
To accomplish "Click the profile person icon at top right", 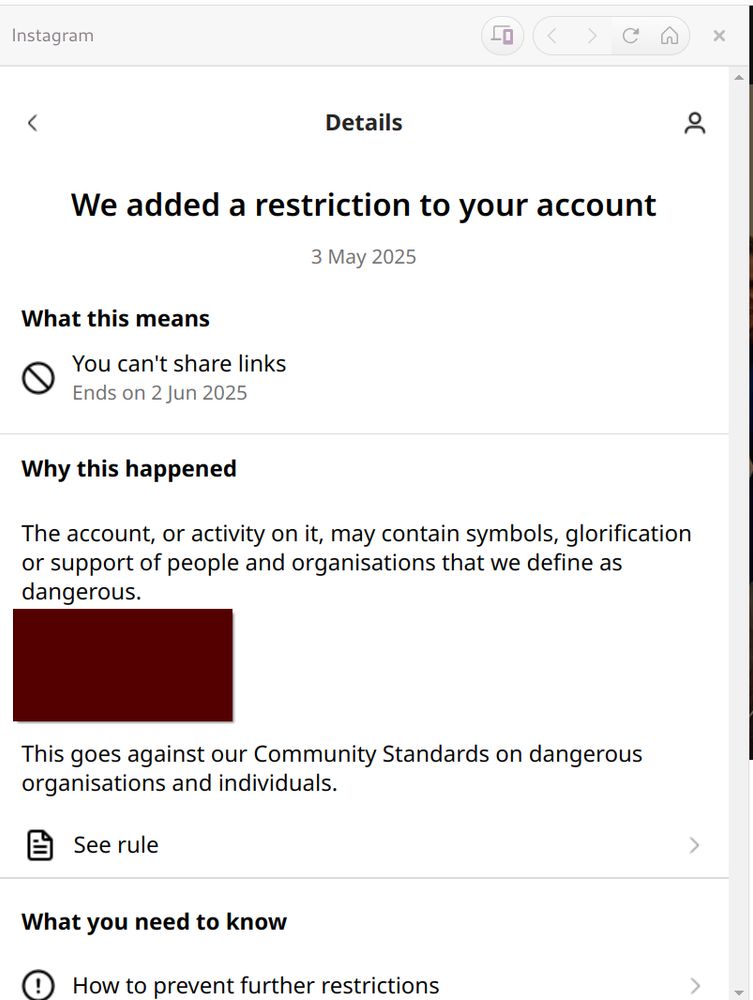I will tap(695, 122).
